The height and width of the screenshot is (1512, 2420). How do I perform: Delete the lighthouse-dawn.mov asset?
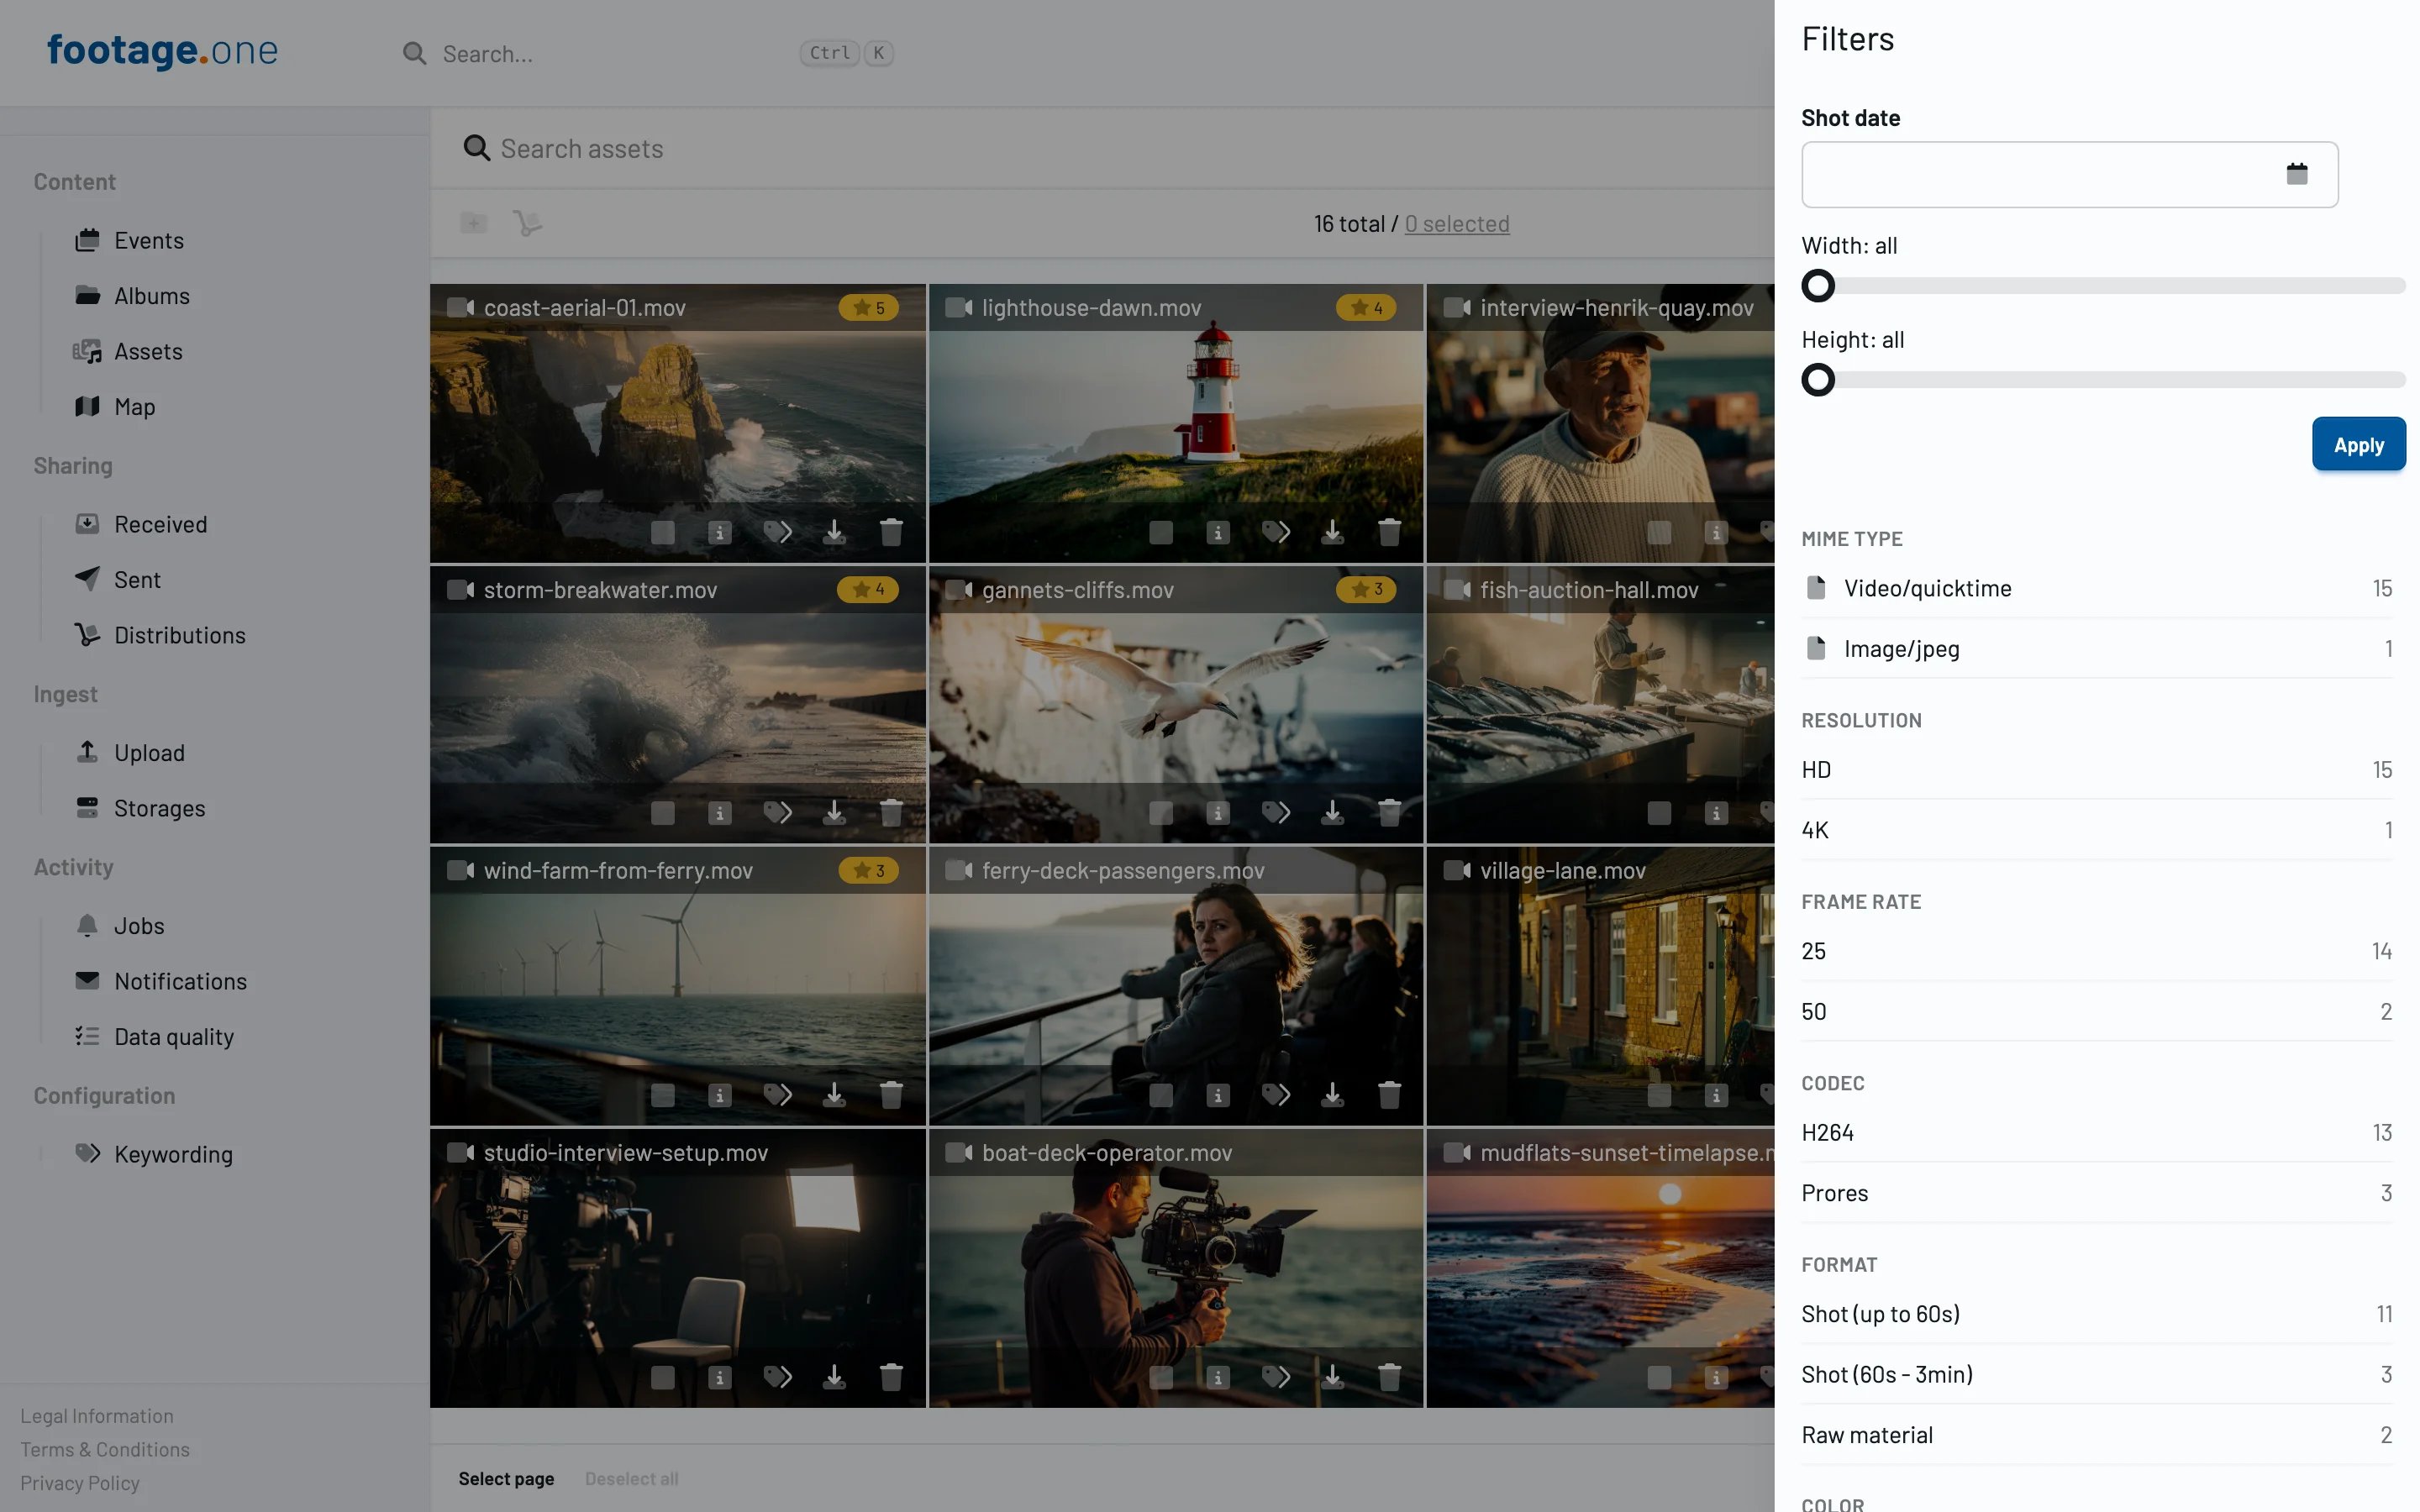[x=1389, y=532]
